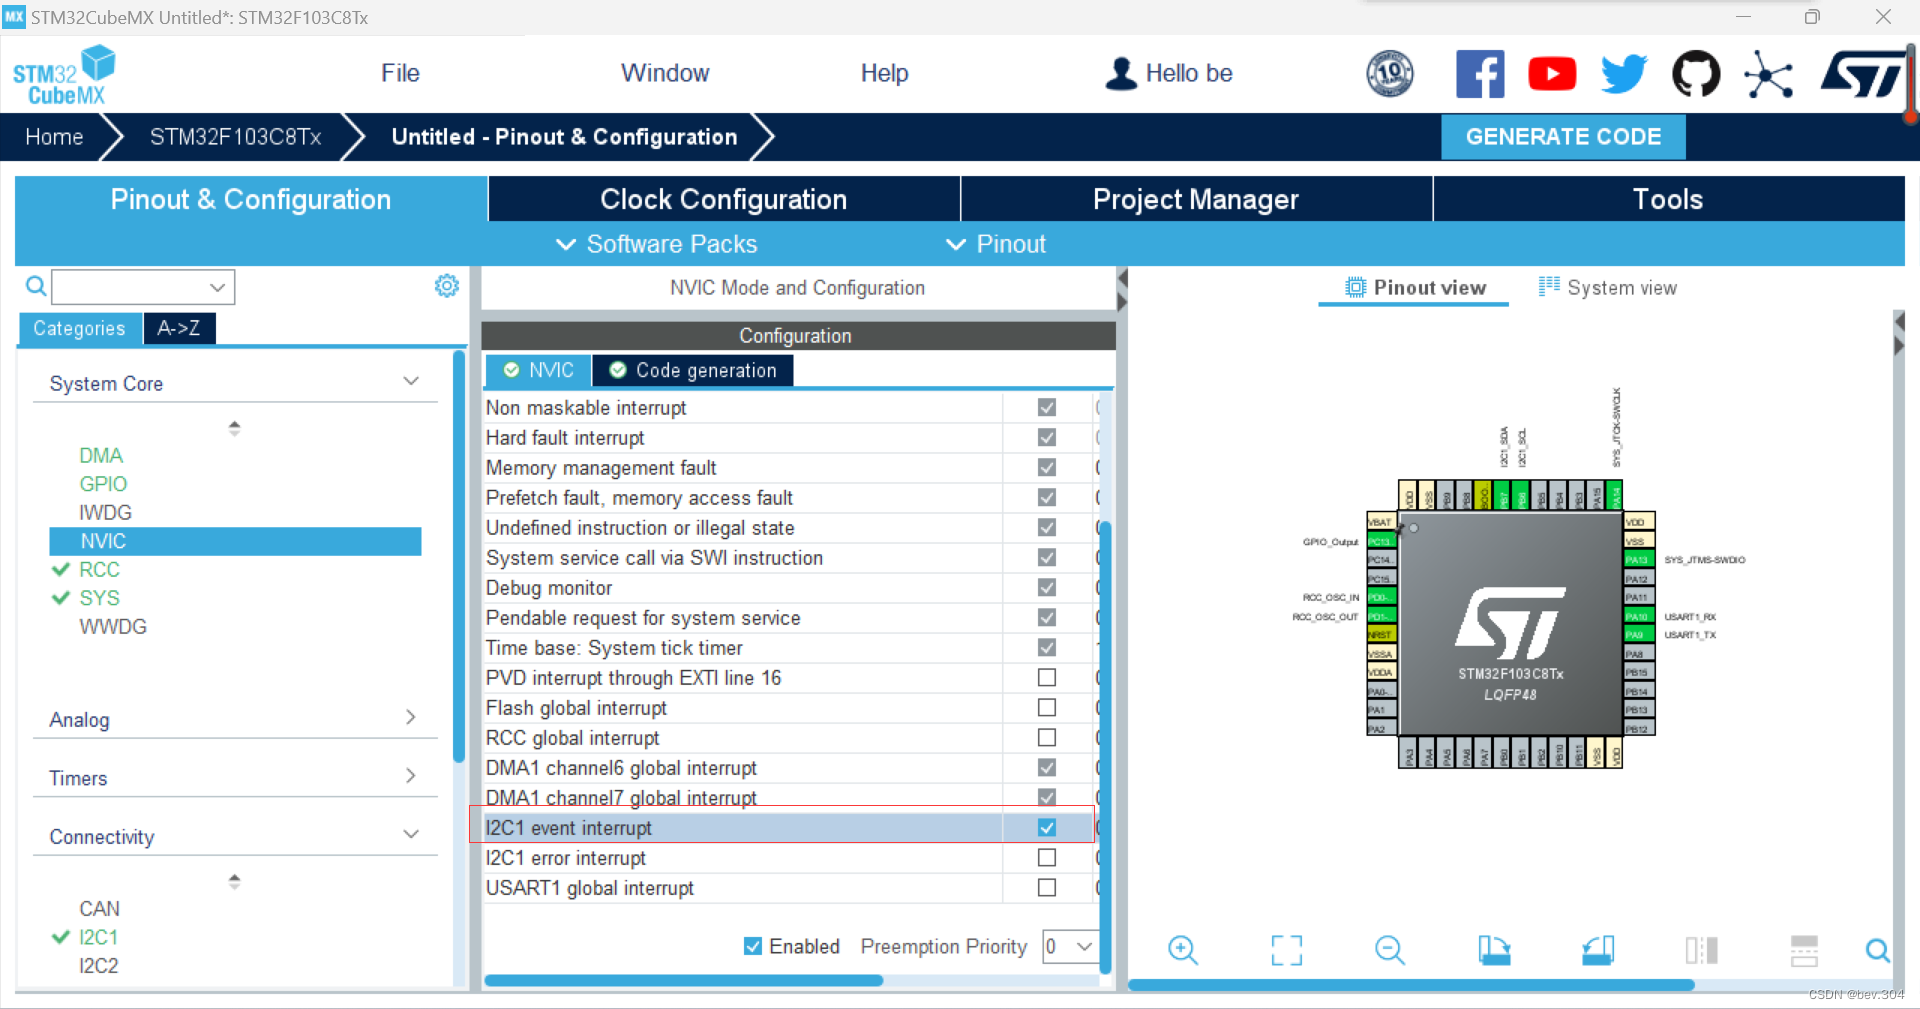Enable RCC global interrupt checkbox
Image resolution: width=1920 pixels, height=1009 pixels.
click(x=1047, y=737)
